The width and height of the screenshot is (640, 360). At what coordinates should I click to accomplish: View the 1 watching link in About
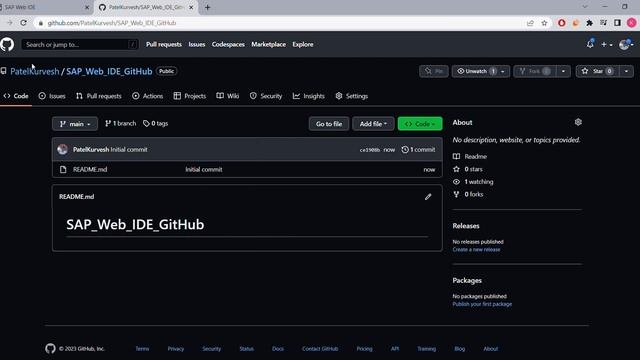point(473,182)
